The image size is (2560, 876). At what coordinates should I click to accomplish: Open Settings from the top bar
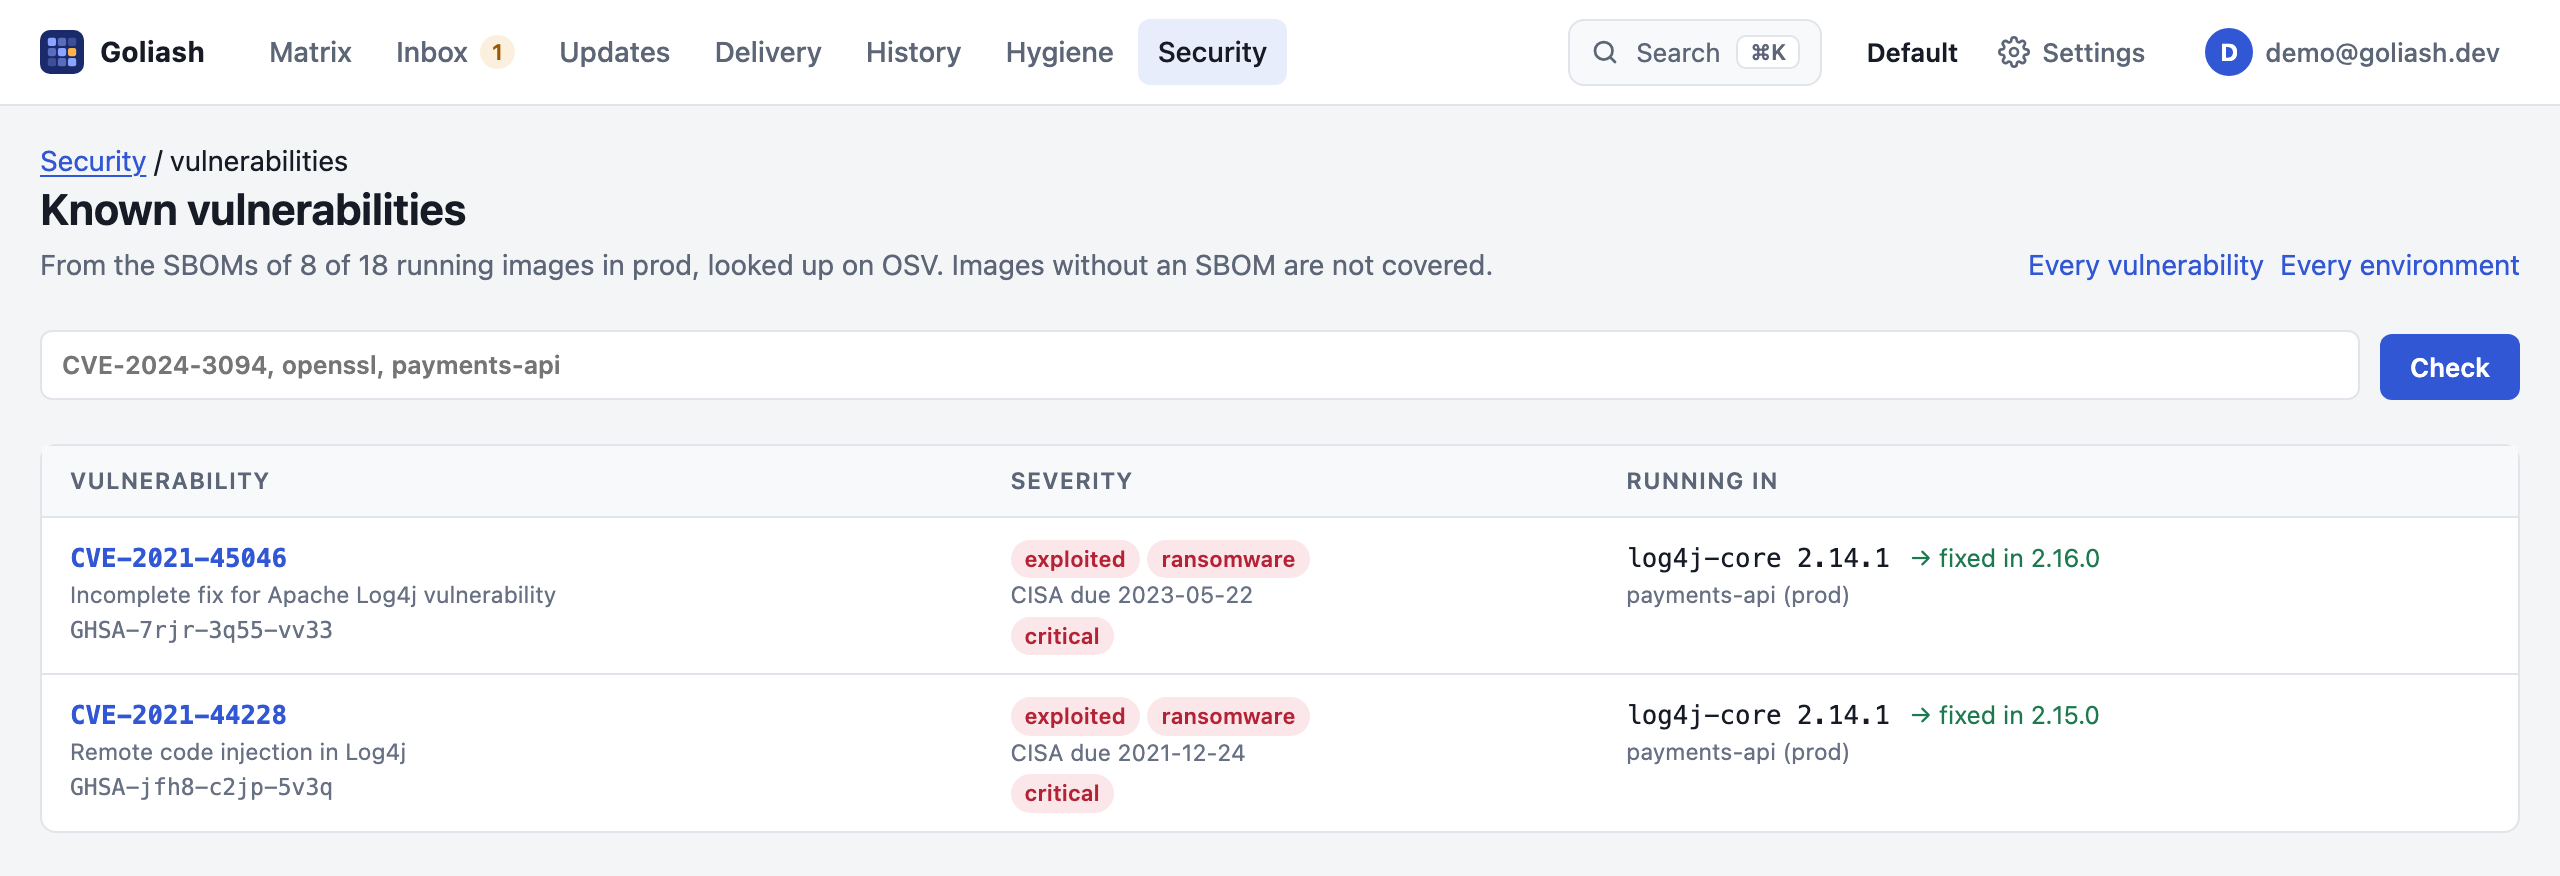2071,52
